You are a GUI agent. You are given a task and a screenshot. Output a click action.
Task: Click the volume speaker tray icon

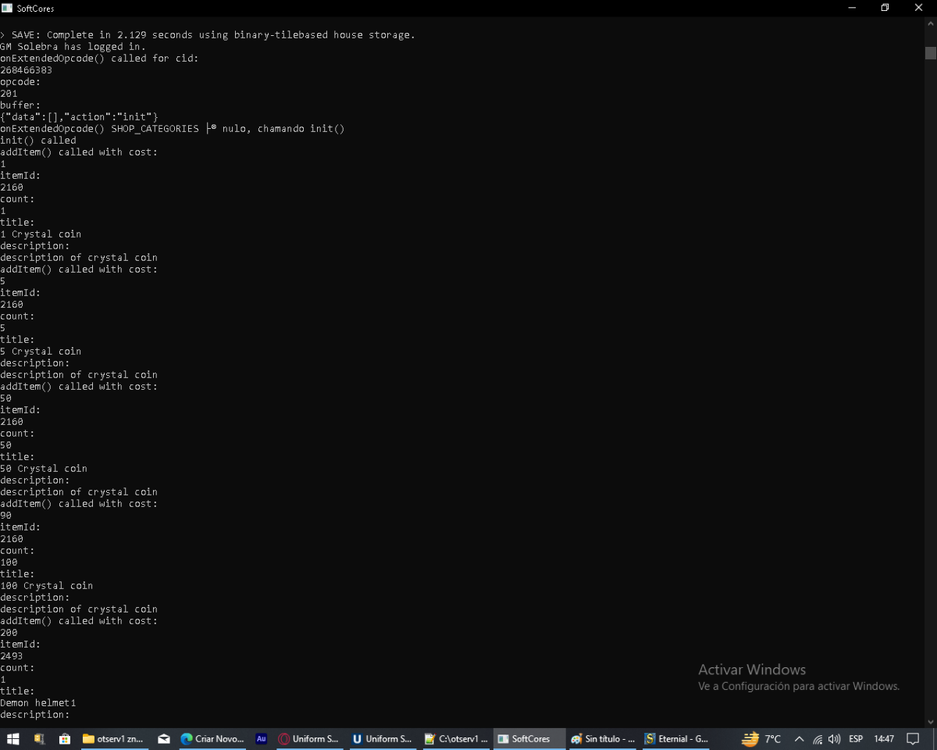[x=834, y=739]
